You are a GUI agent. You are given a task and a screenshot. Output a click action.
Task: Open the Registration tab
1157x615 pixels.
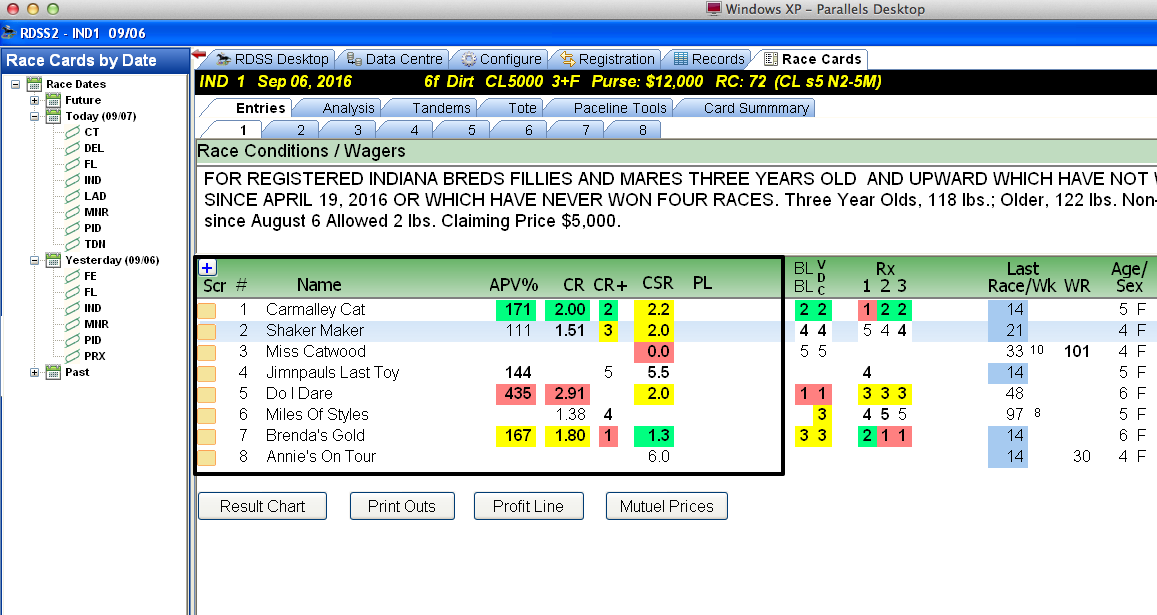coord(607,59)
